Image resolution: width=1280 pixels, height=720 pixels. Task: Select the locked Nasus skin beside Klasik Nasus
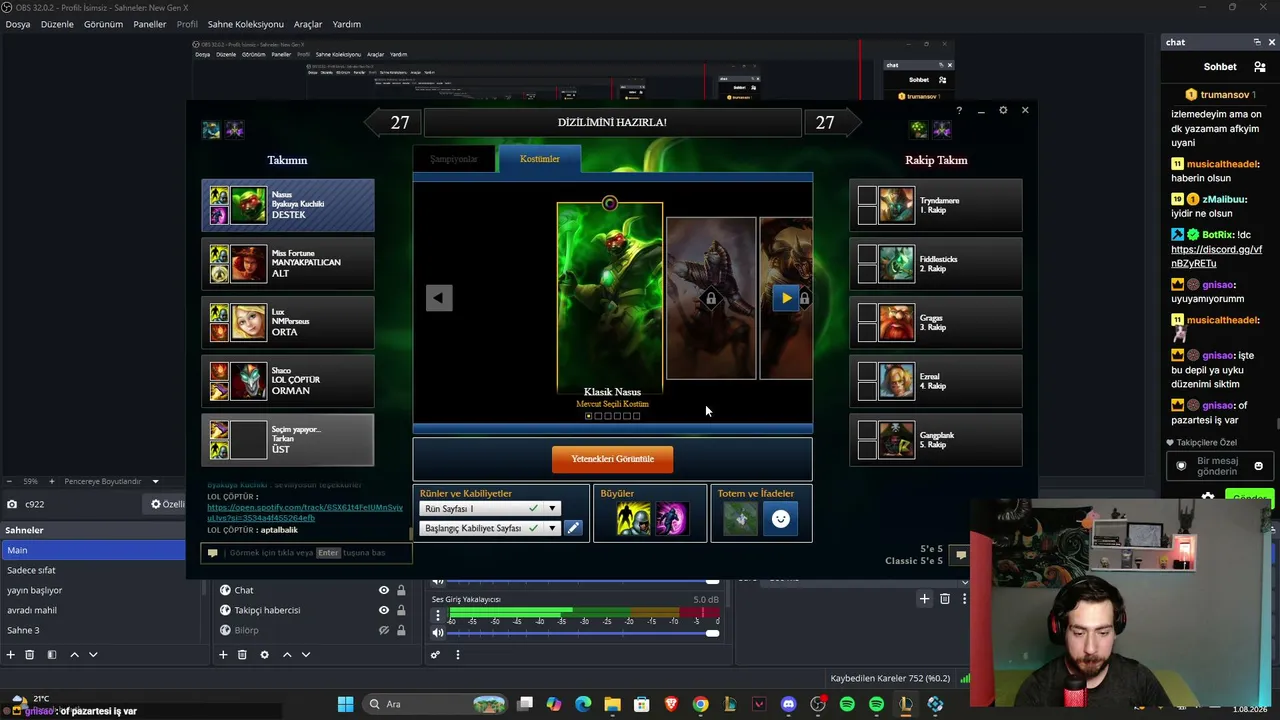click(x=711, y=298)
